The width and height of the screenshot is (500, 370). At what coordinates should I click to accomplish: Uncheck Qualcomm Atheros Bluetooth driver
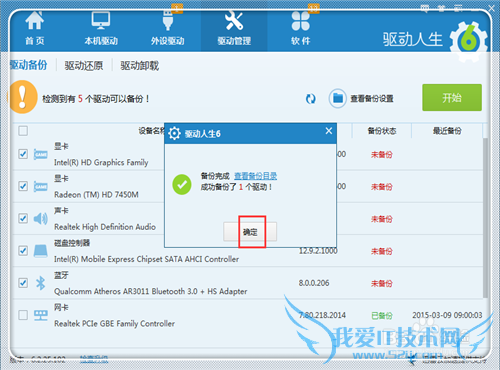pyautogui.click(x=23, y=283)
